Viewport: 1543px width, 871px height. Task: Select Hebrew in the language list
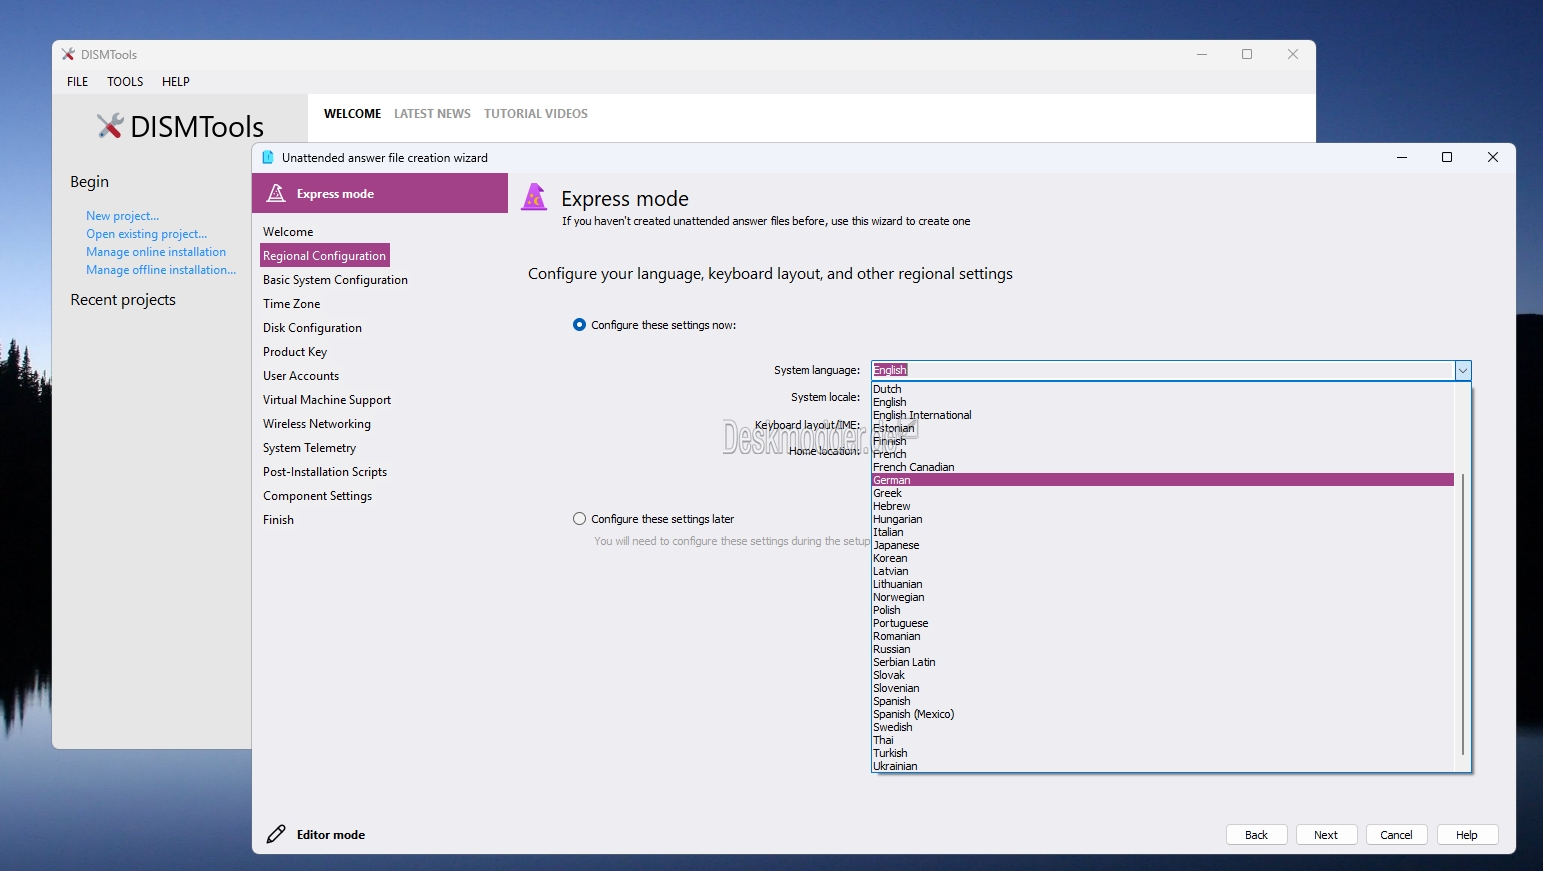[1163, 506]
